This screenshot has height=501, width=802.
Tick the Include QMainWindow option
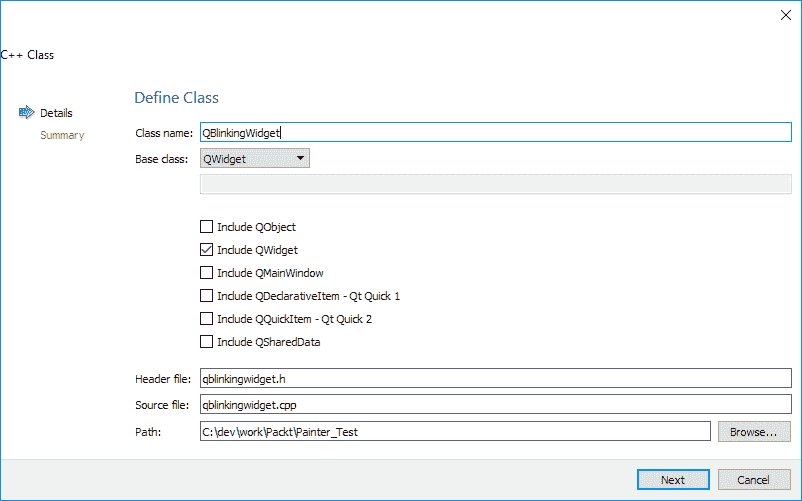click(x=207, y=273)
